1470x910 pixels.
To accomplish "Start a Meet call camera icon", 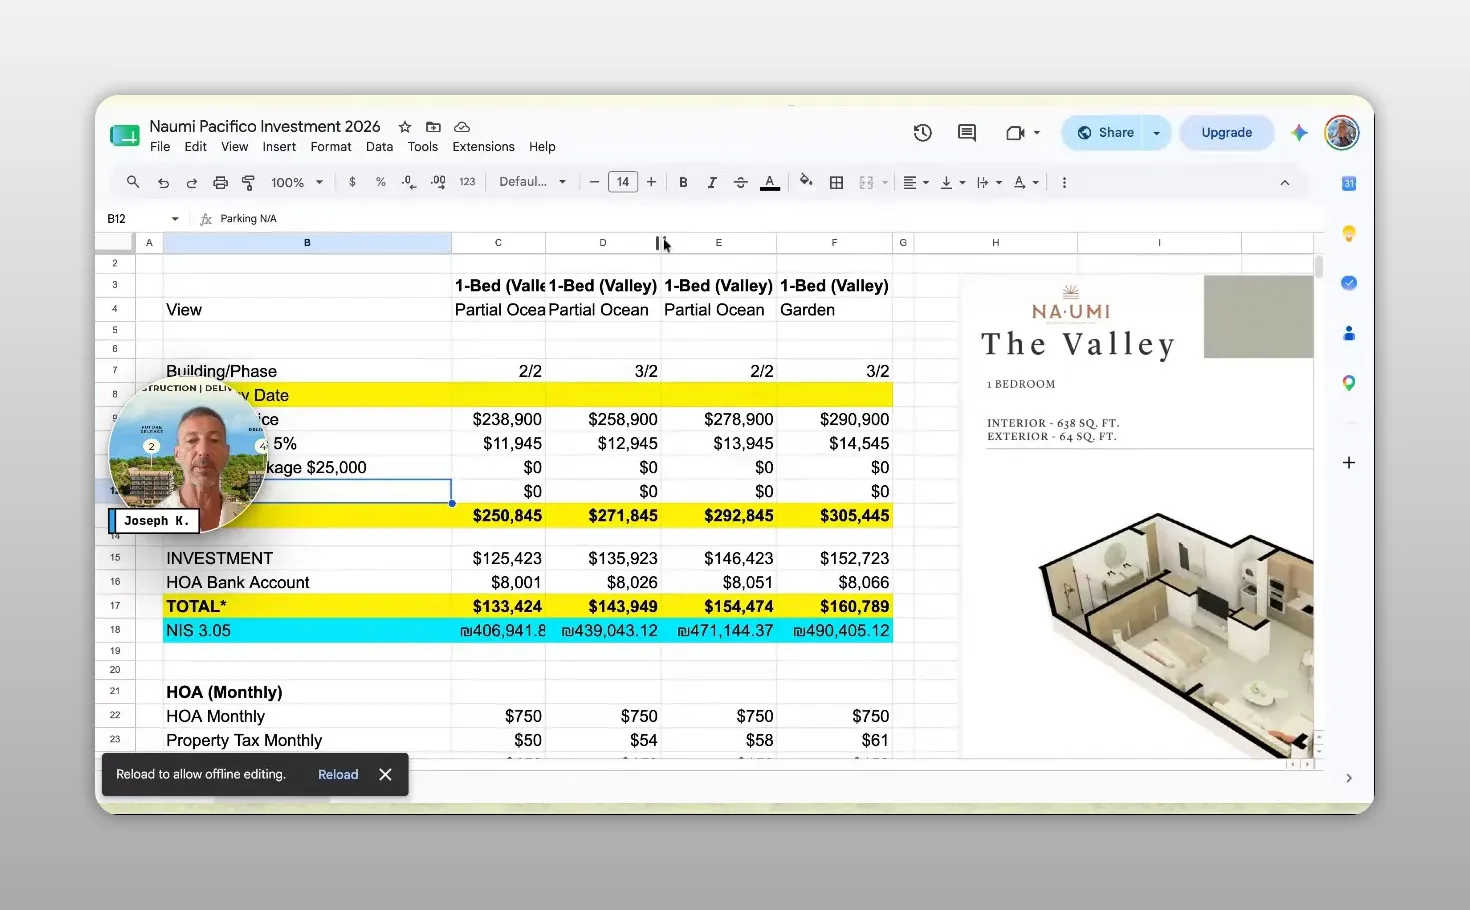I will coord(1015,132).
